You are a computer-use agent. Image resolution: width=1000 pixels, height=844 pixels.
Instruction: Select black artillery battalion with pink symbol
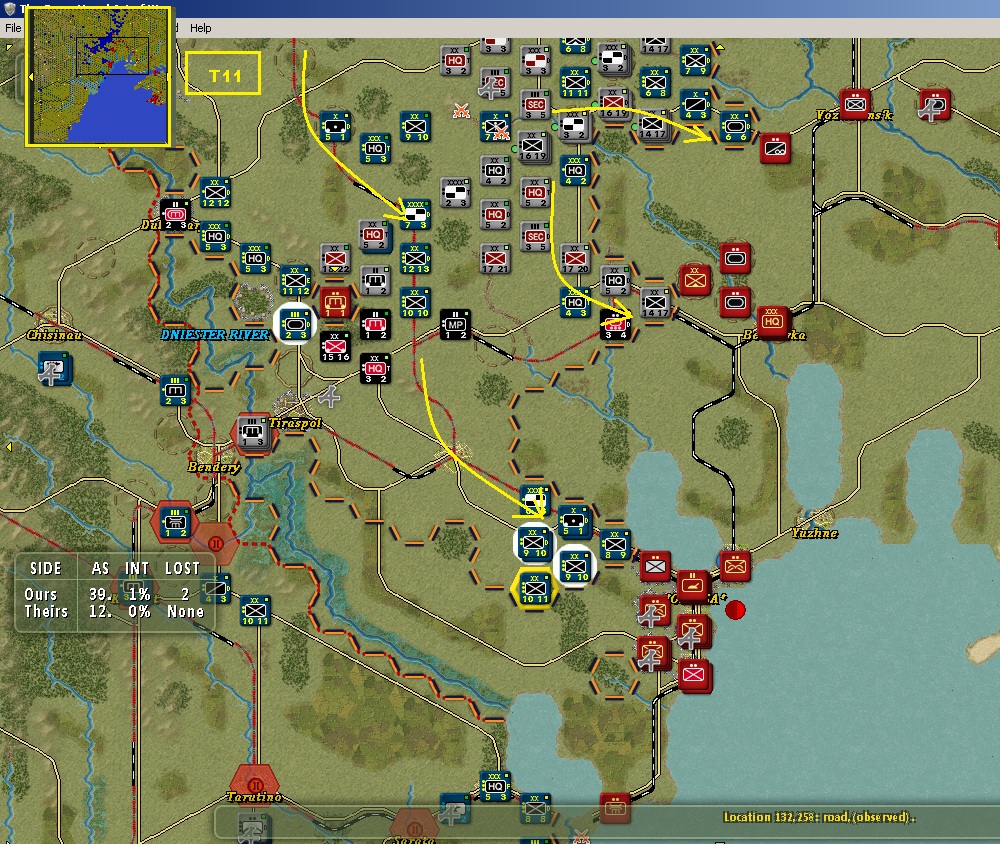click(x=375, y=324)
